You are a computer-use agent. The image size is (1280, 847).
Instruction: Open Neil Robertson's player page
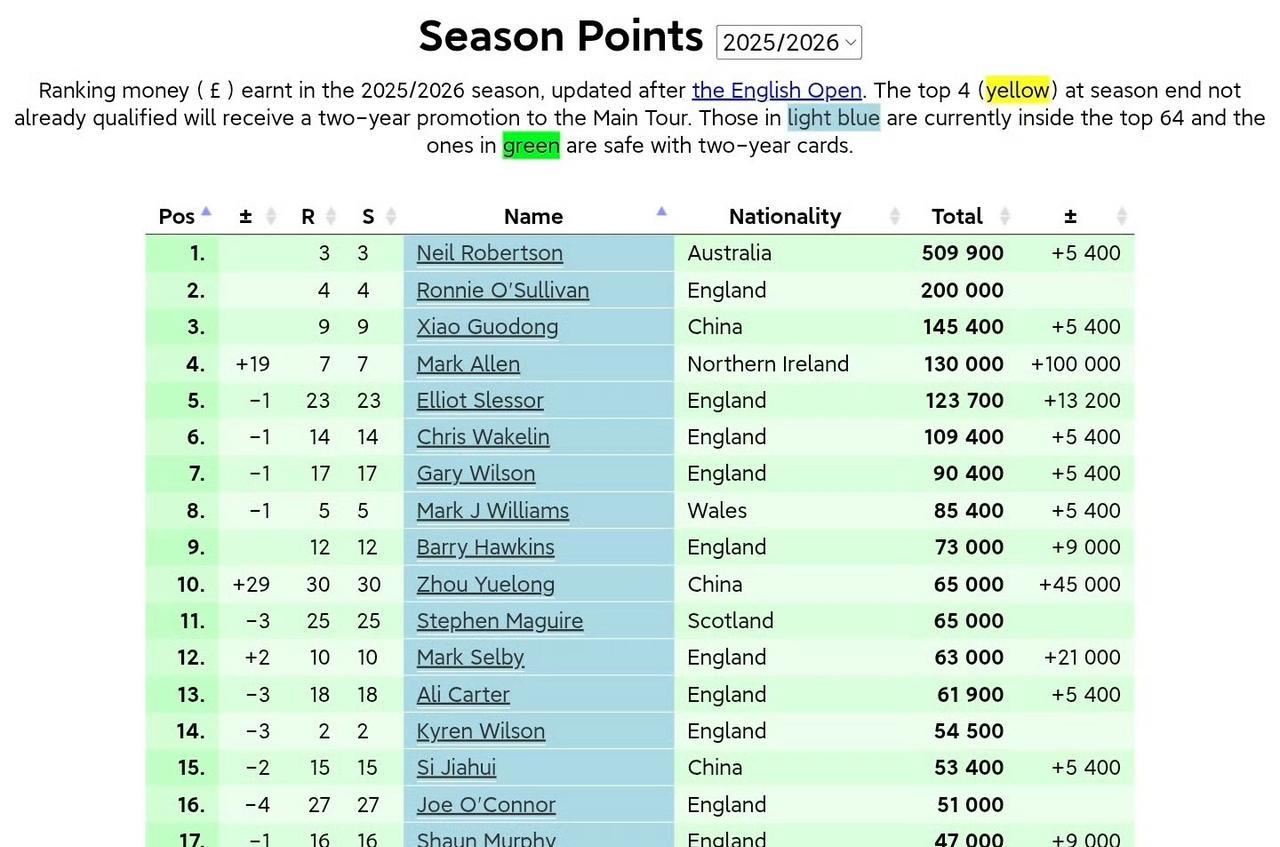(x=489, y=253)
